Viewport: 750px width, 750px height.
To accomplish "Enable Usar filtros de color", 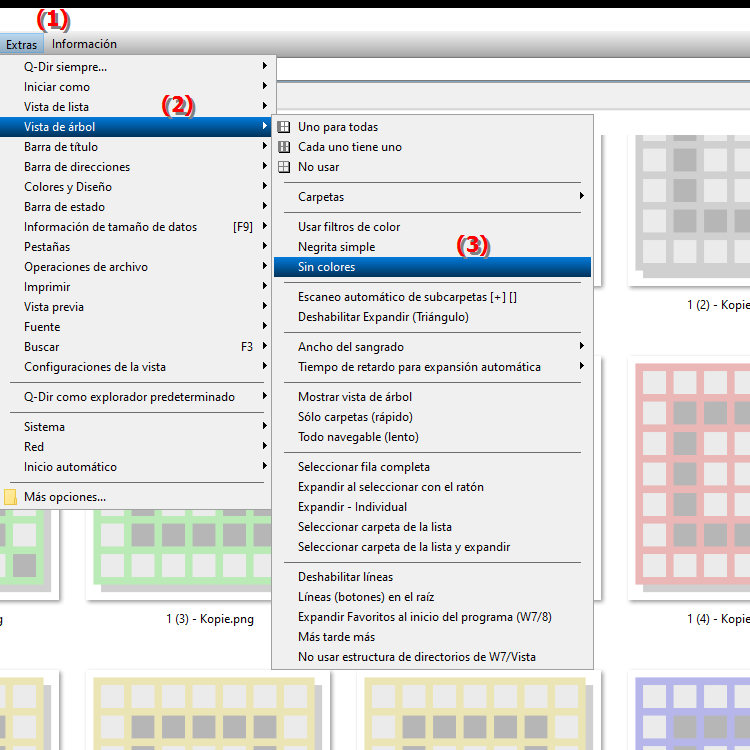I will pyautogui.click(x=432, y=227).
